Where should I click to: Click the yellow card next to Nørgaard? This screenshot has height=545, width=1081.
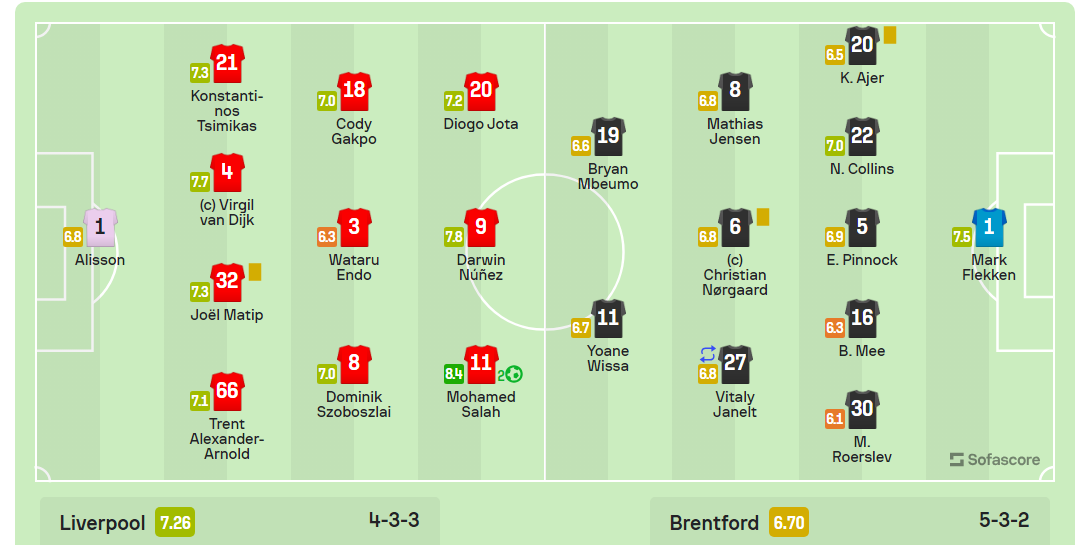coord(762,217)
